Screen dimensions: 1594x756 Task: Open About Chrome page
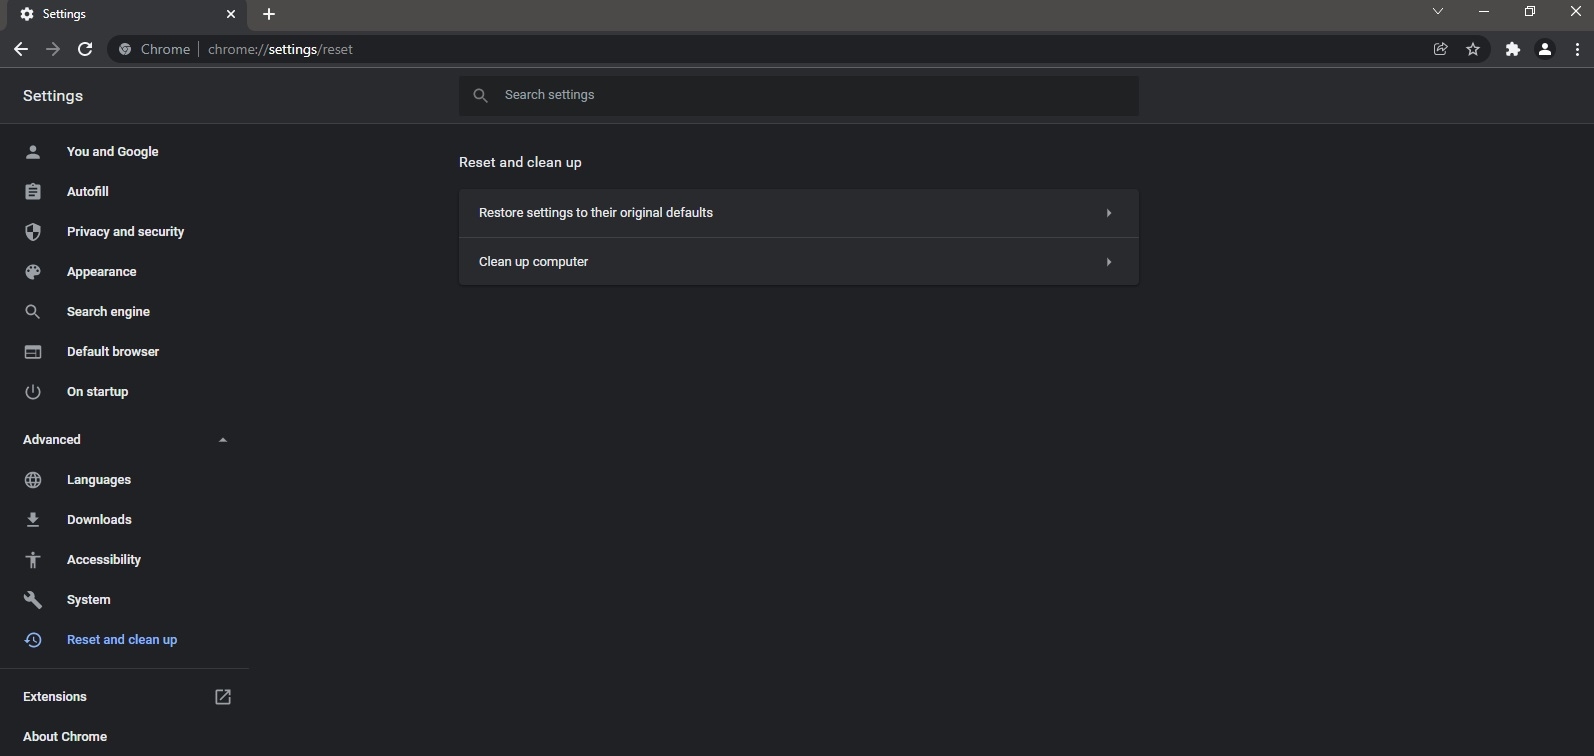pos(65,737)
